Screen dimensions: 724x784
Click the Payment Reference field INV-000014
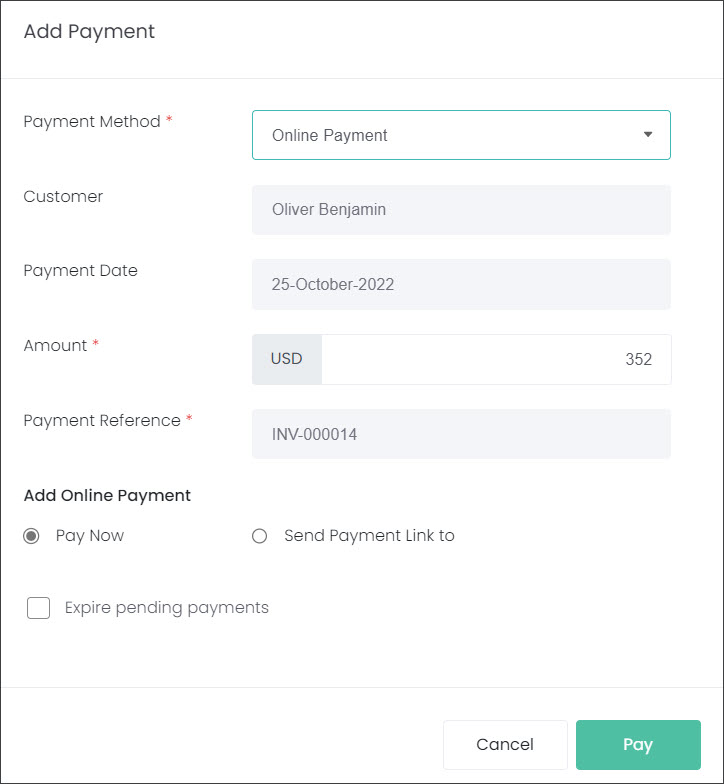coord(461,434)
